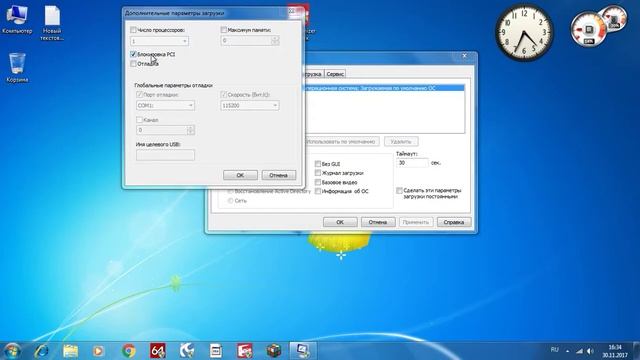Click the analog clock desktop gadget

coord(524,33)
